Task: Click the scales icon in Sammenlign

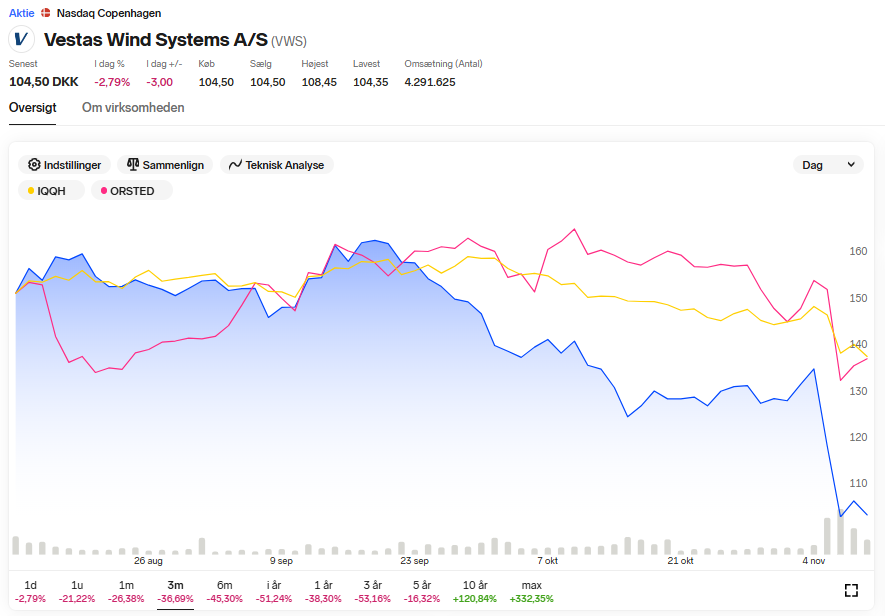Action: click(x=133, y=164)
